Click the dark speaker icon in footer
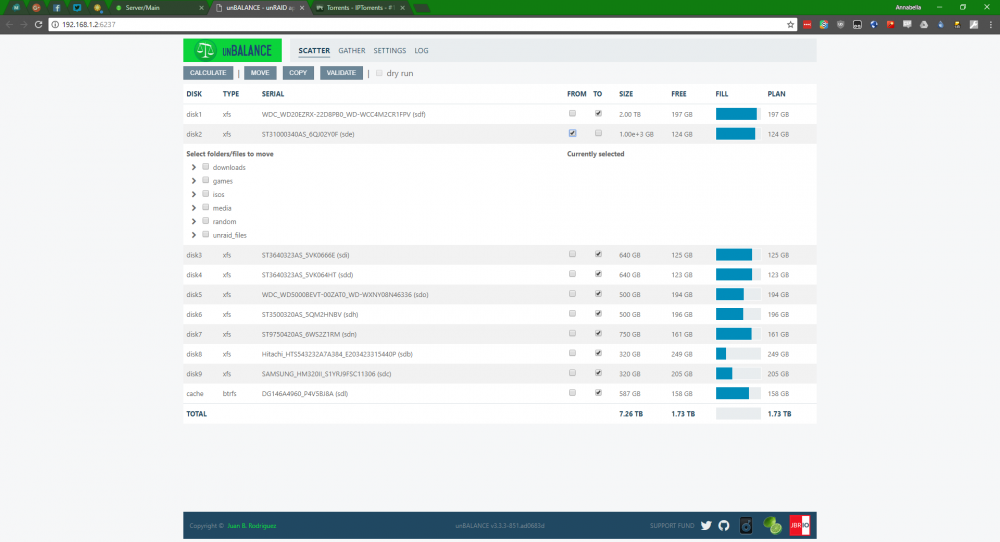The height and width of the screenshot is (542, 1000). tap(746, 525)
